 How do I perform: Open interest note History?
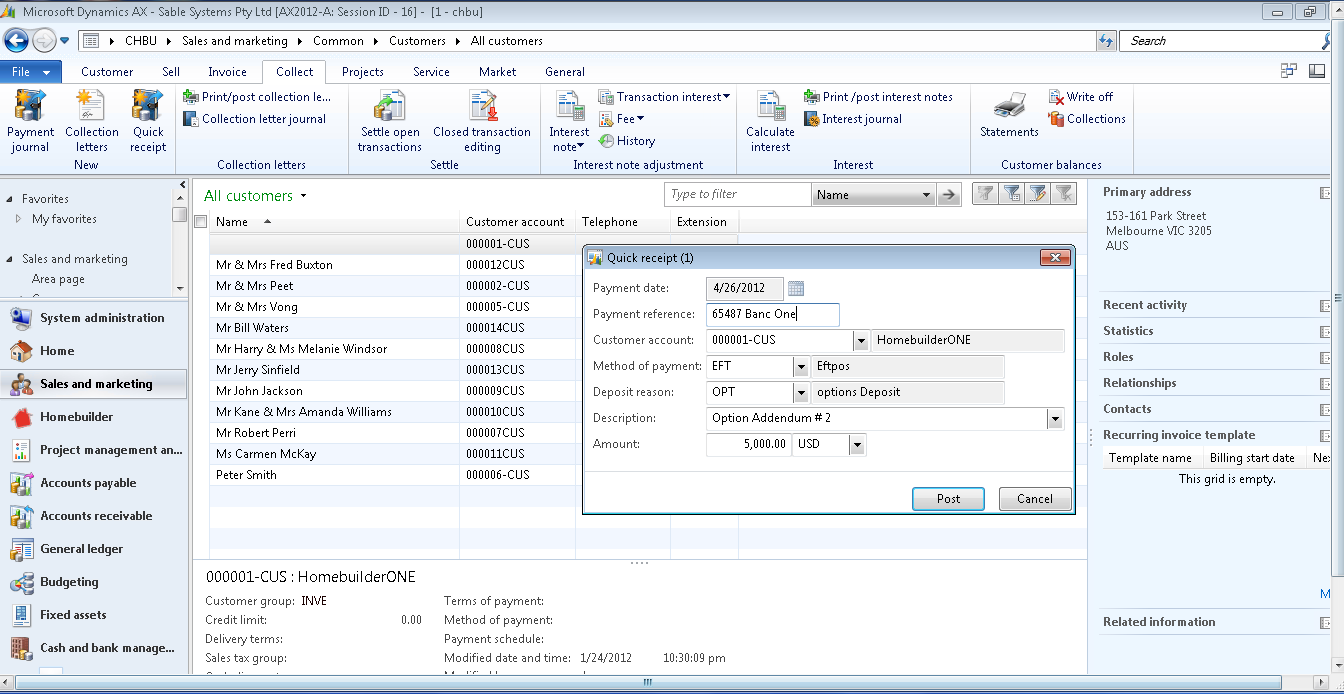tap(626, 141)
